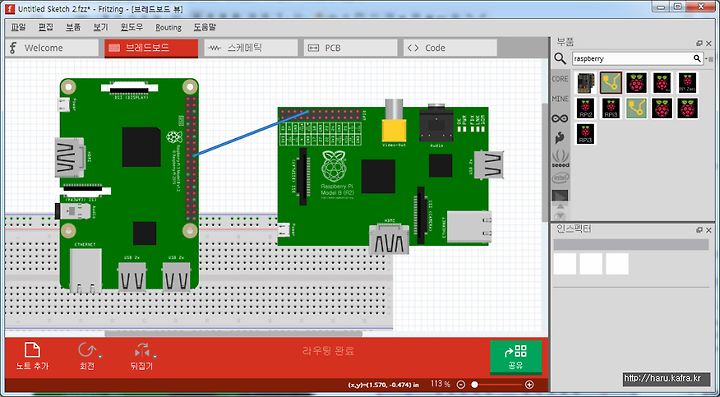Viewport: 720px width, 397px height.
Task: Open the 부품 menu in the menu bar
Action: pos(73,27)
